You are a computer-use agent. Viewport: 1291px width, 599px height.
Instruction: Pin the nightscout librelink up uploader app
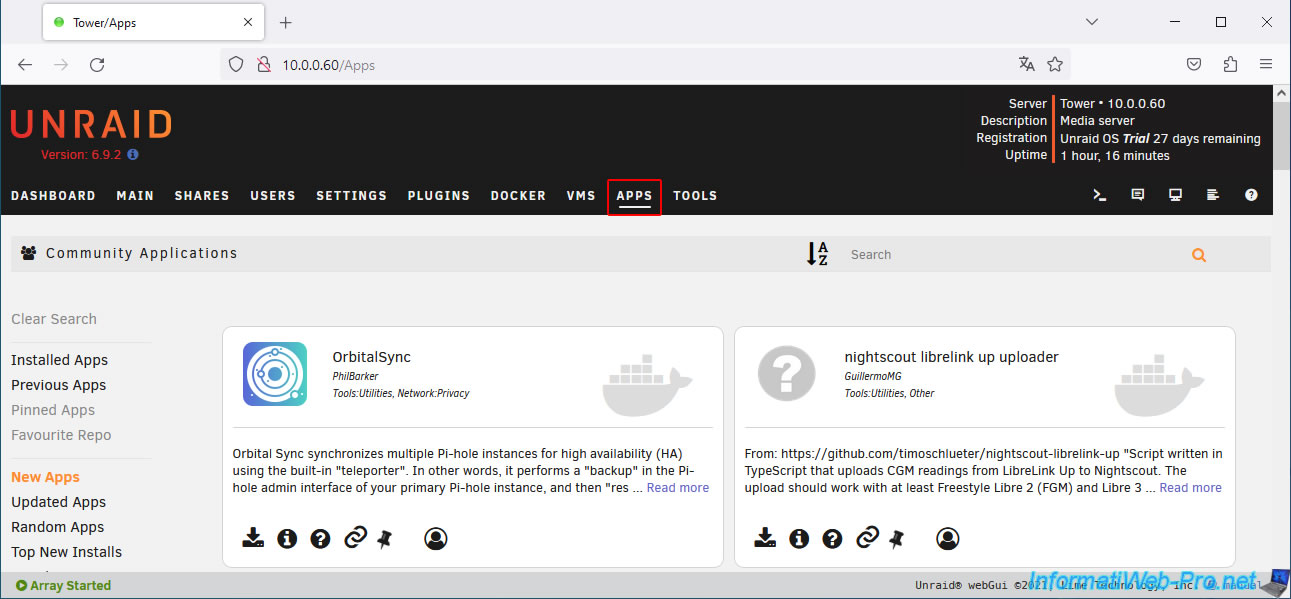[x=897, y=539]
